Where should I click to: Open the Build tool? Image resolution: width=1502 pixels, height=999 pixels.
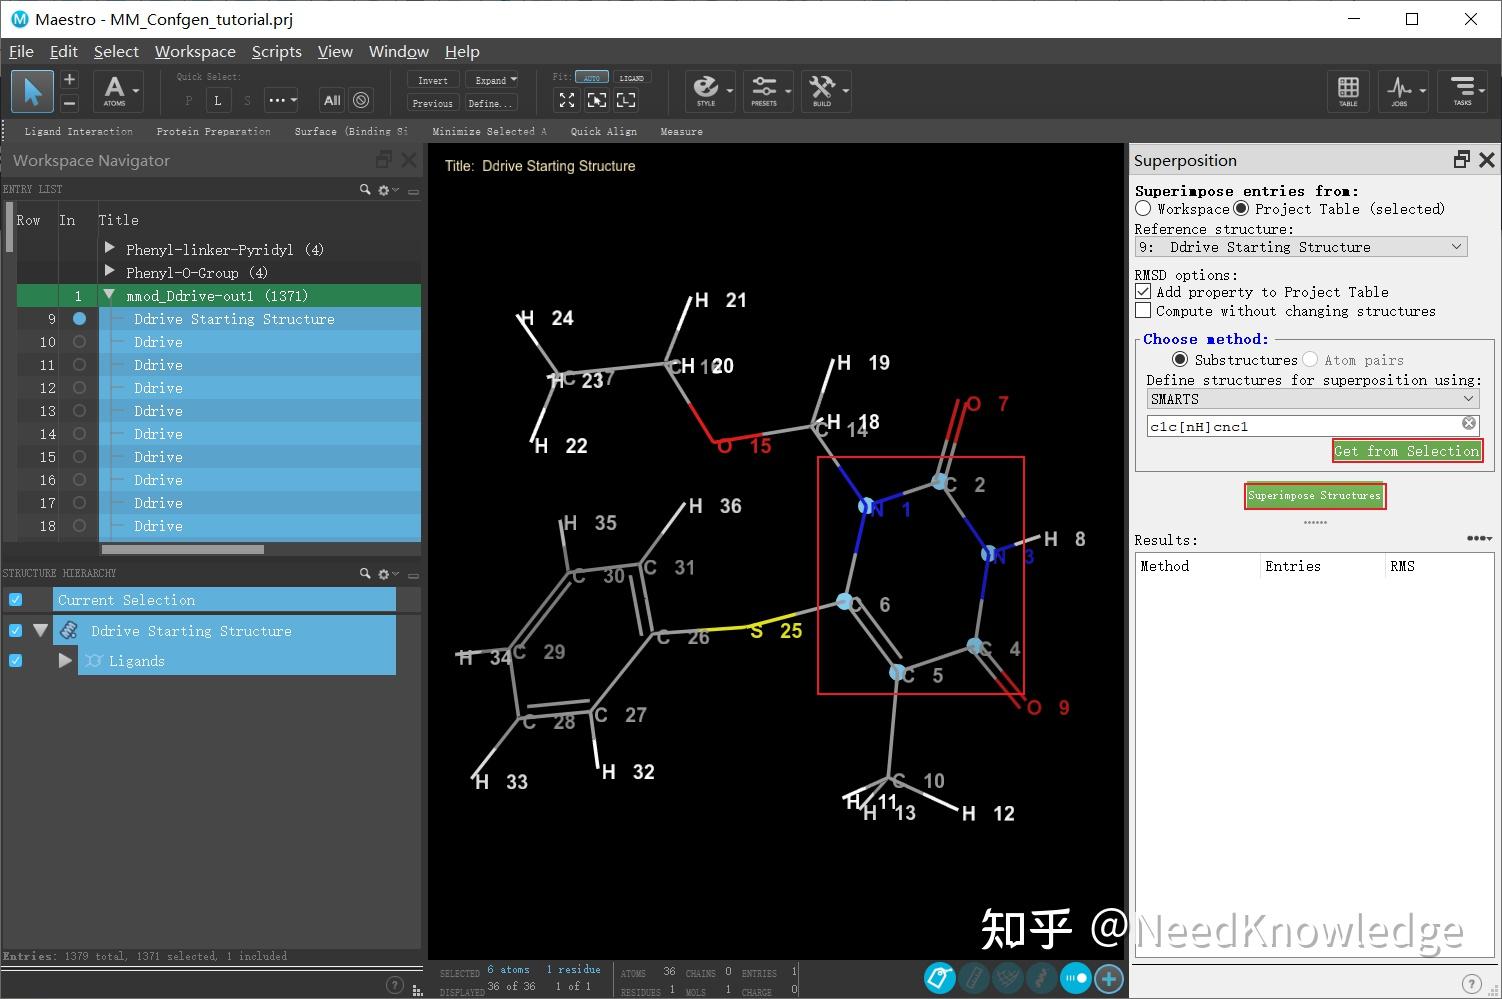coord(824,90)
